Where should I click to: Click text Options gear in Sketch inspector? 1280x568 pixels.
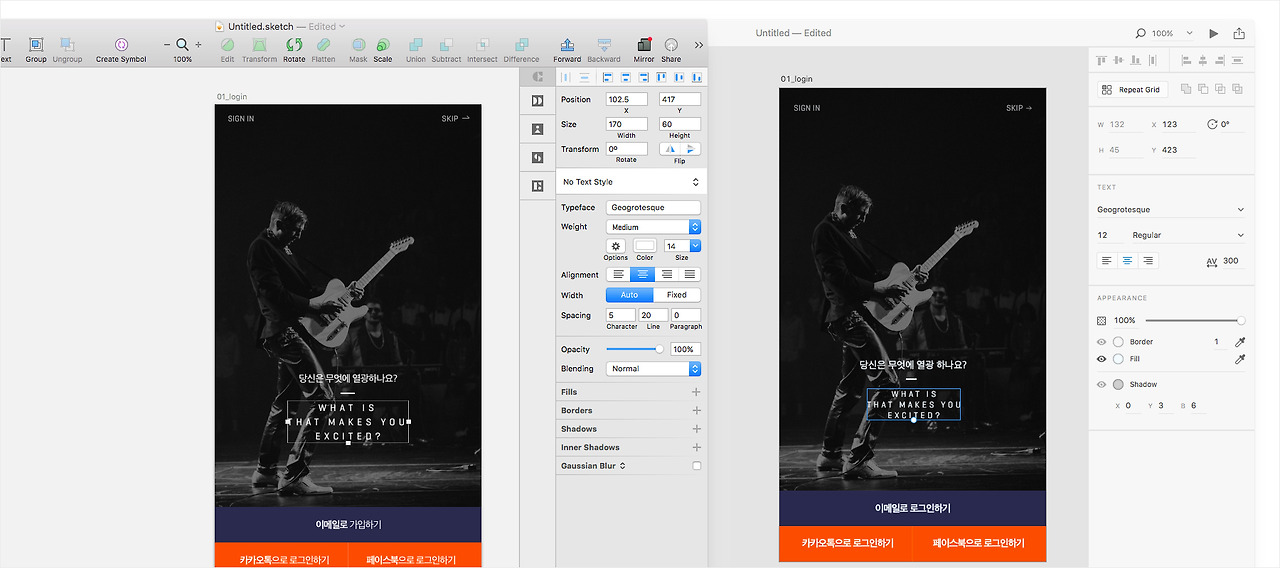click(x=616, y=246)
